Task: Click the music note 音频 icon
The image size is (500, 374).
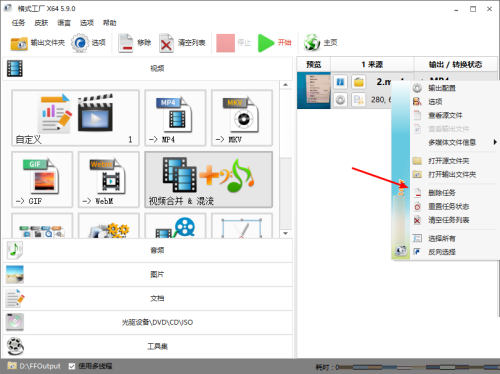Action: click(x=15, y=250)
